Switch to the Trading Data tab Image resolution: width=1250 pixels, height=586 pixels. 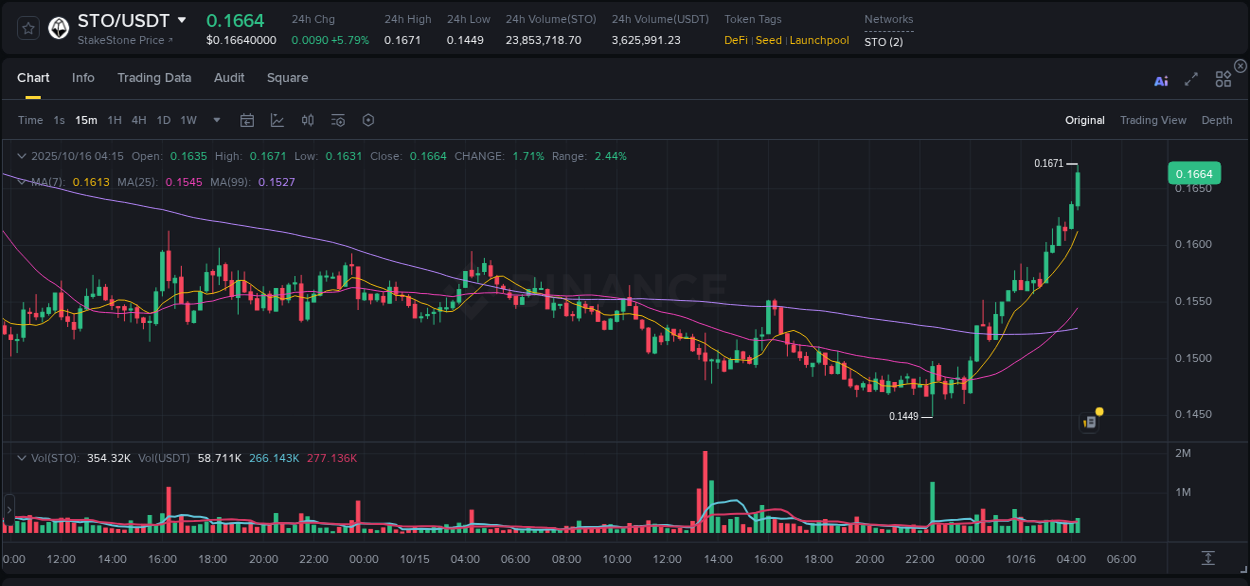click(154, 78)
